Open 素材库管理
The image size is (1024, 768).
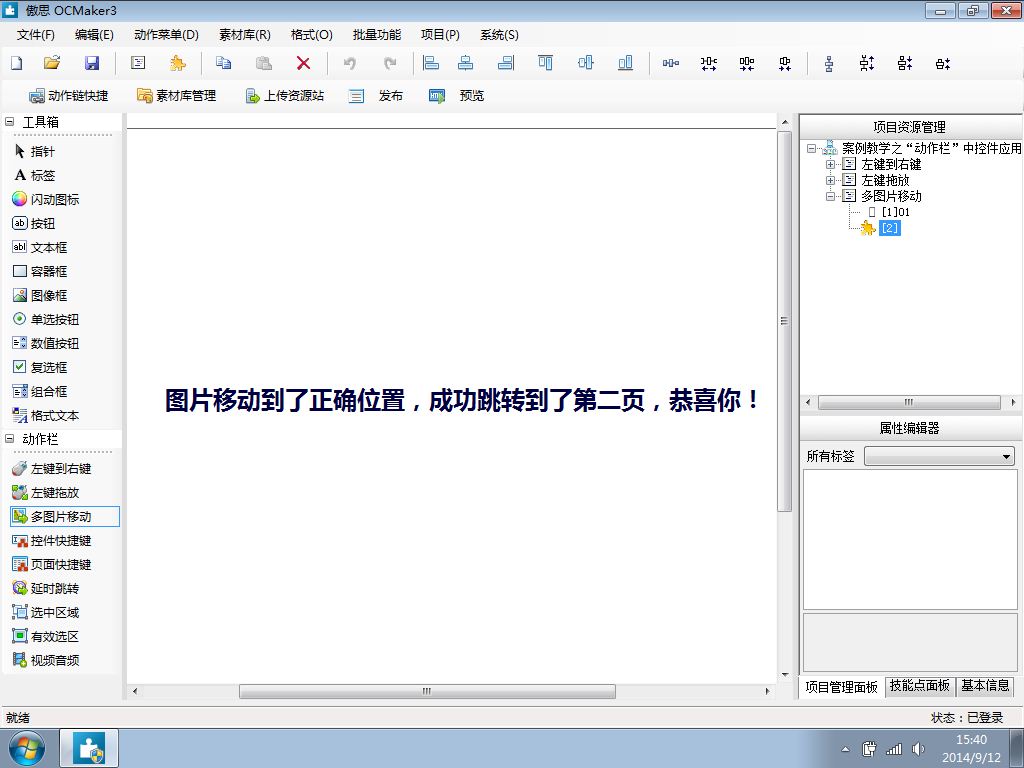[x=176, y=95]
